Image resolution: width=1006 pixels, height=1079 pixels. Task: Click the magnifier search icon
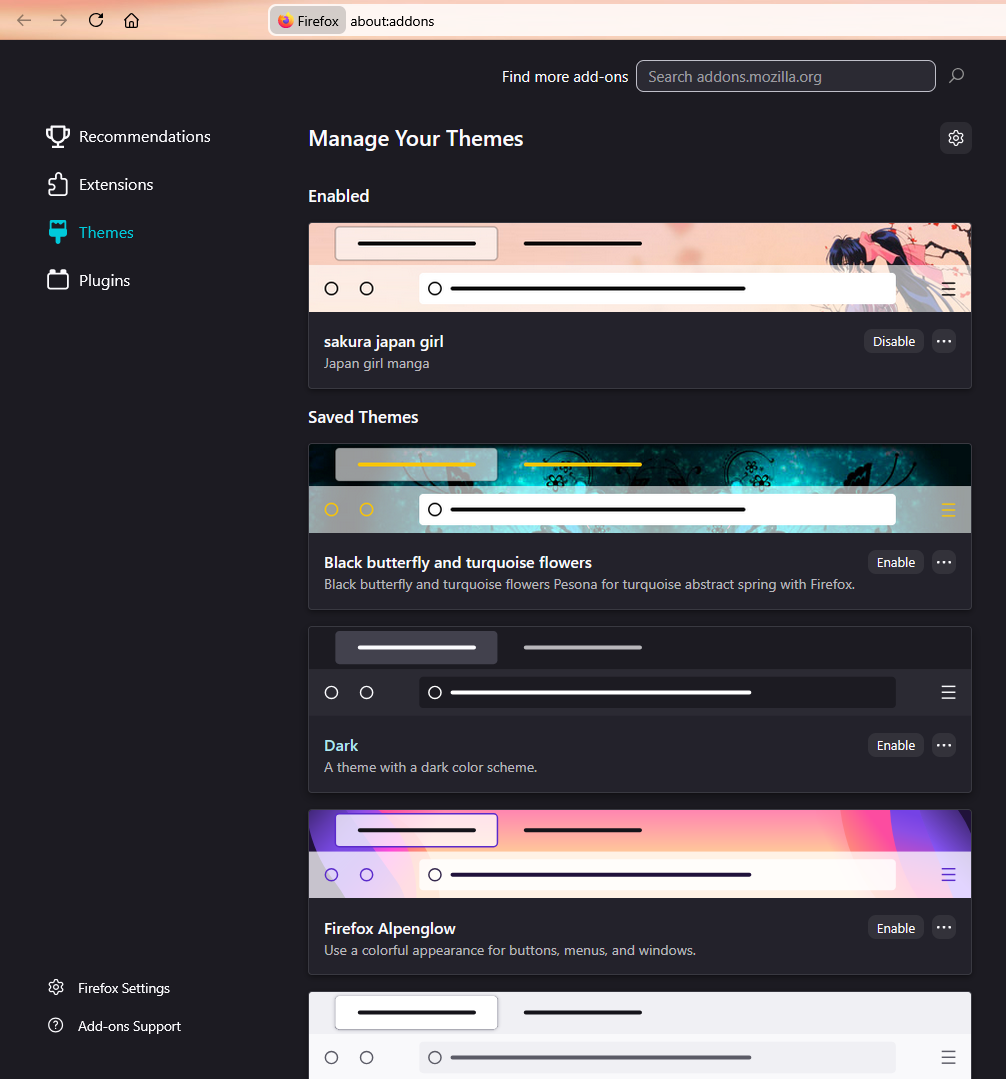956,76
